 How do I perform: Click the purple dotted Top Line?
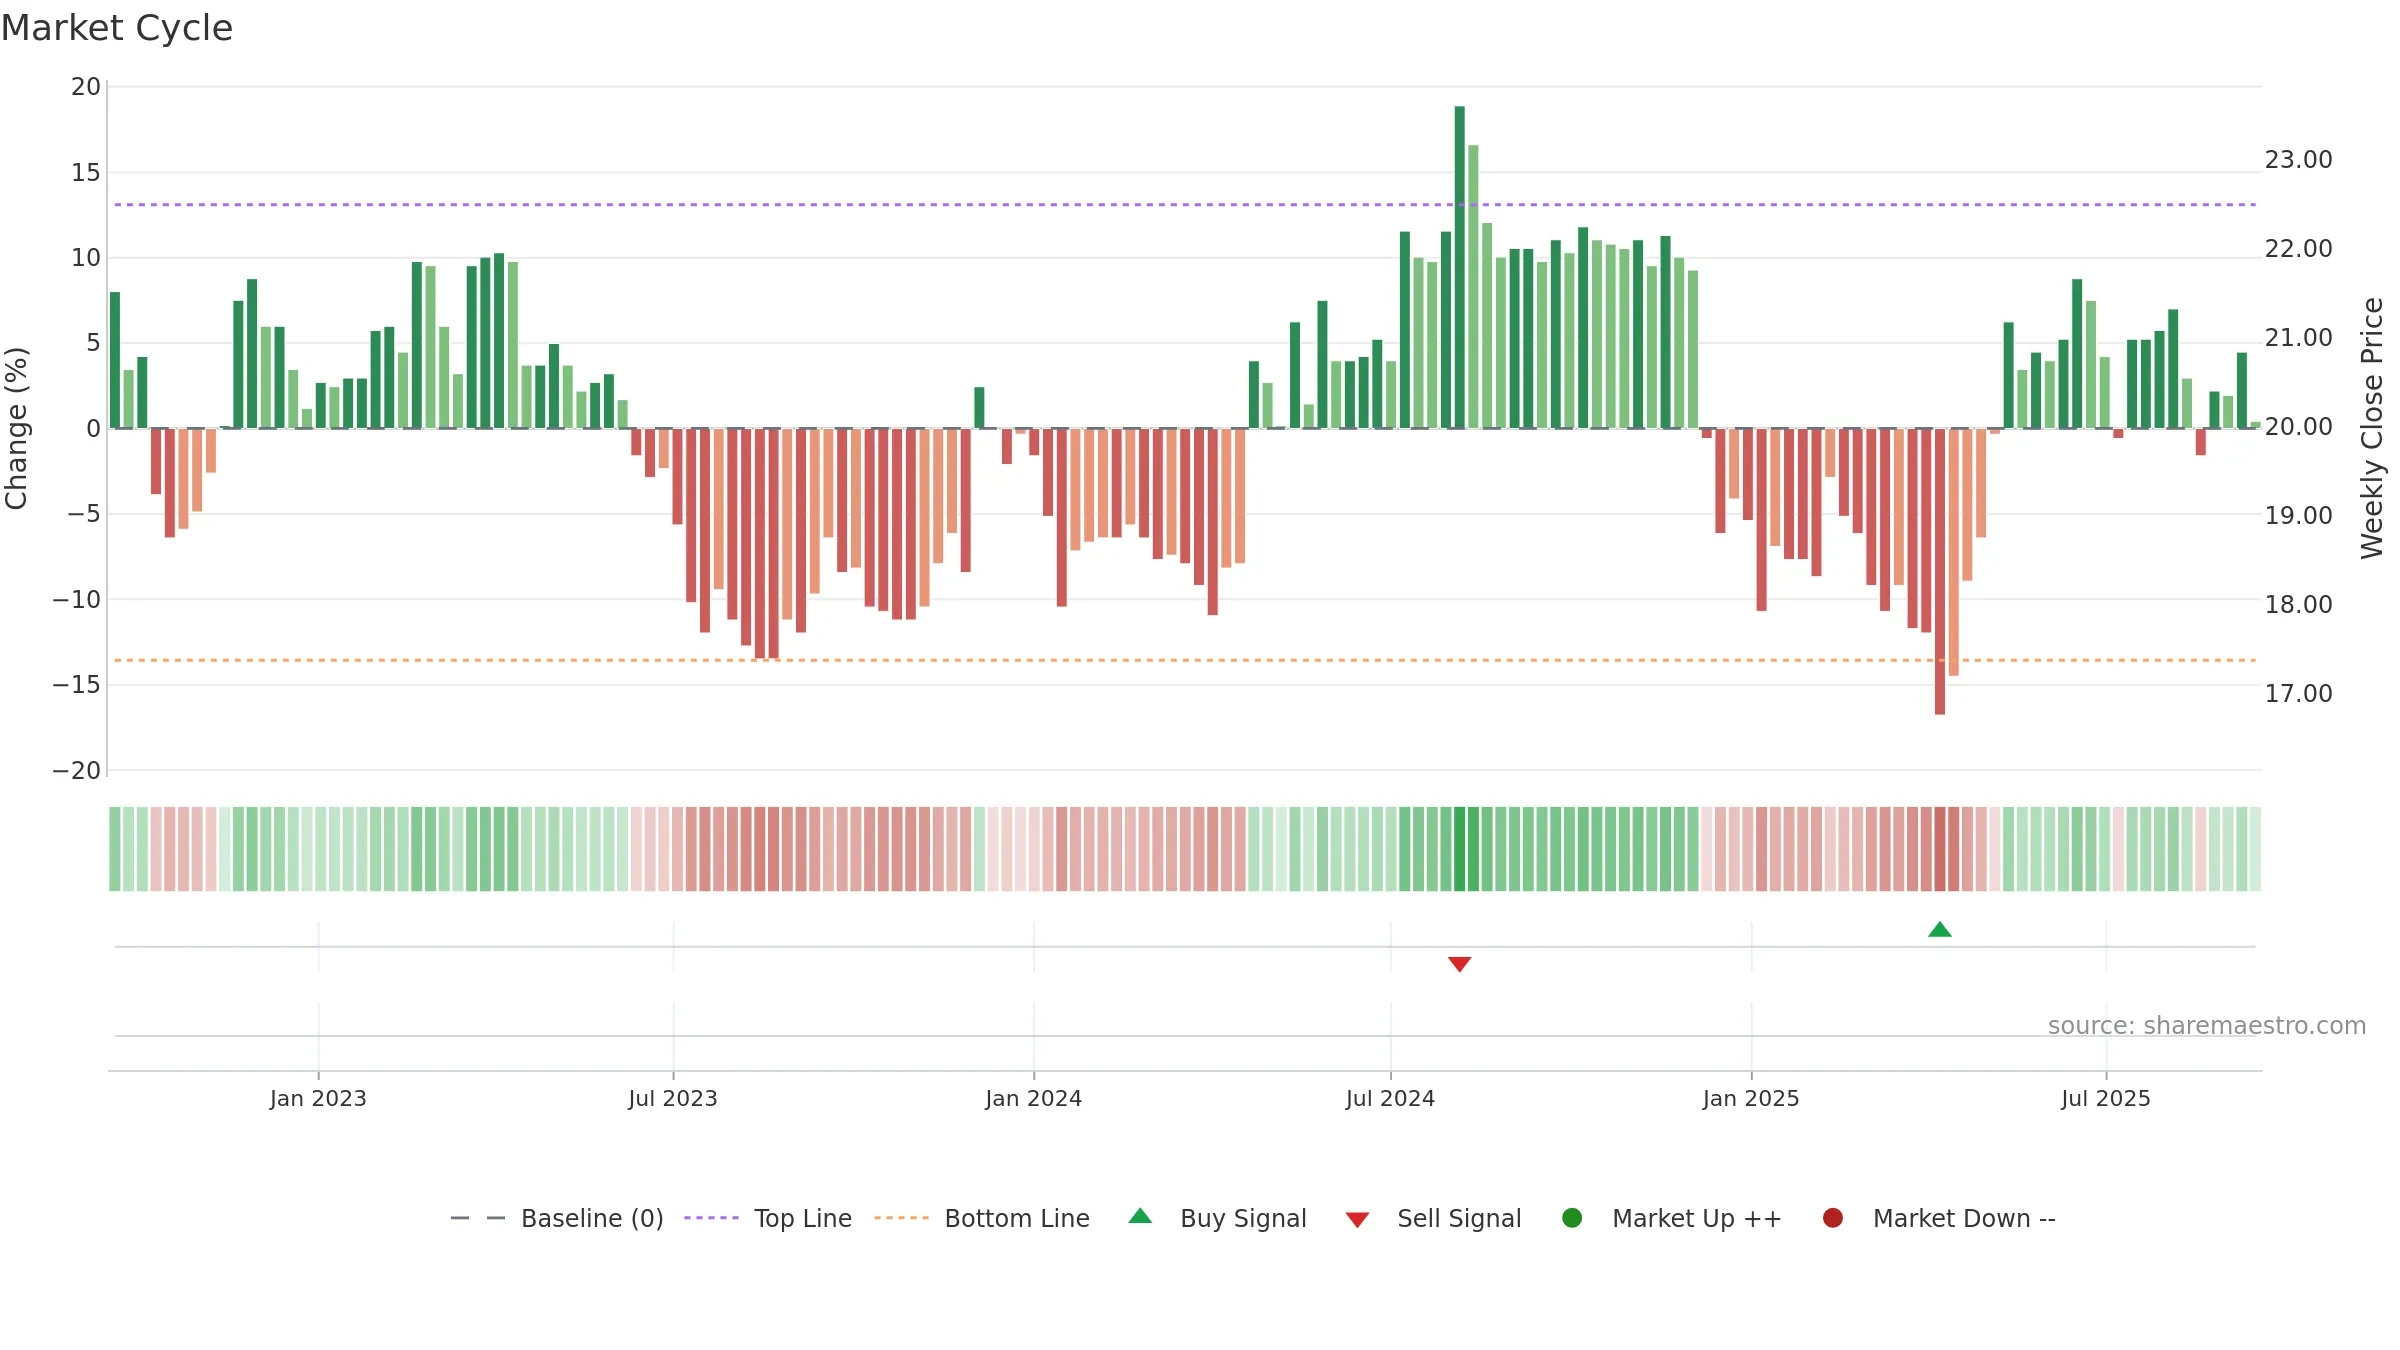tap(1185, 205)
